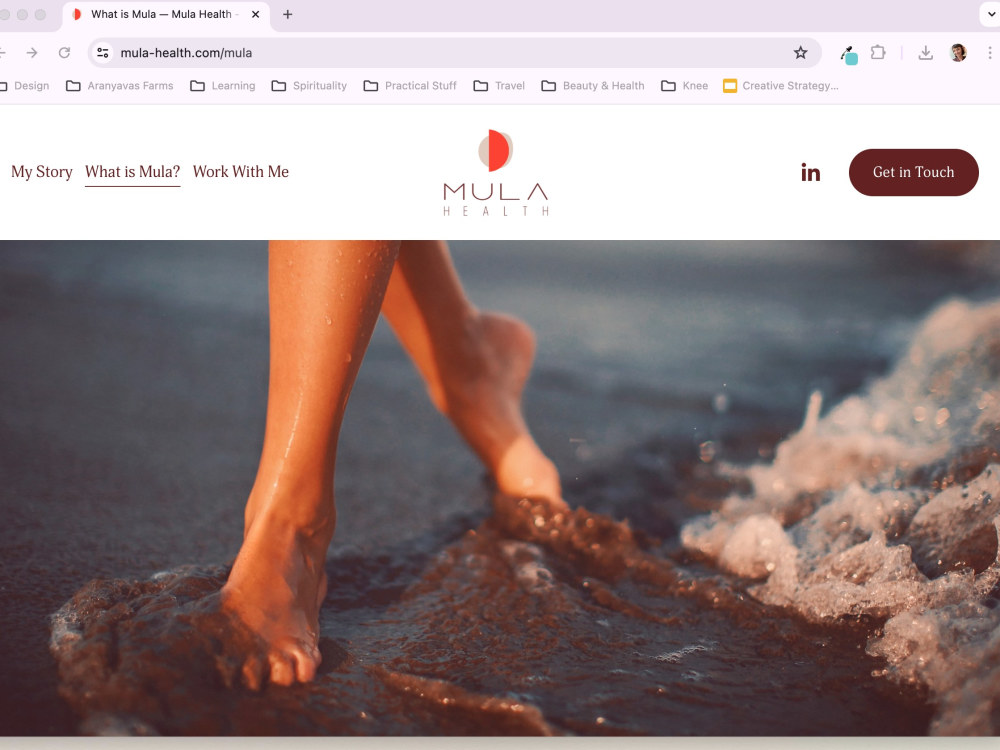Screen dimensions: 1000x750
Task: Open the Chrome three-dot menu
Action: [989, 53]
